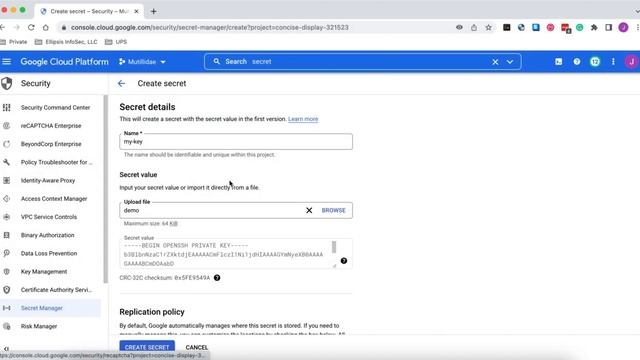The width and height of the screenshot is (640, 360).
Task: Bookmark this page with the star icon
Action: 488,28
